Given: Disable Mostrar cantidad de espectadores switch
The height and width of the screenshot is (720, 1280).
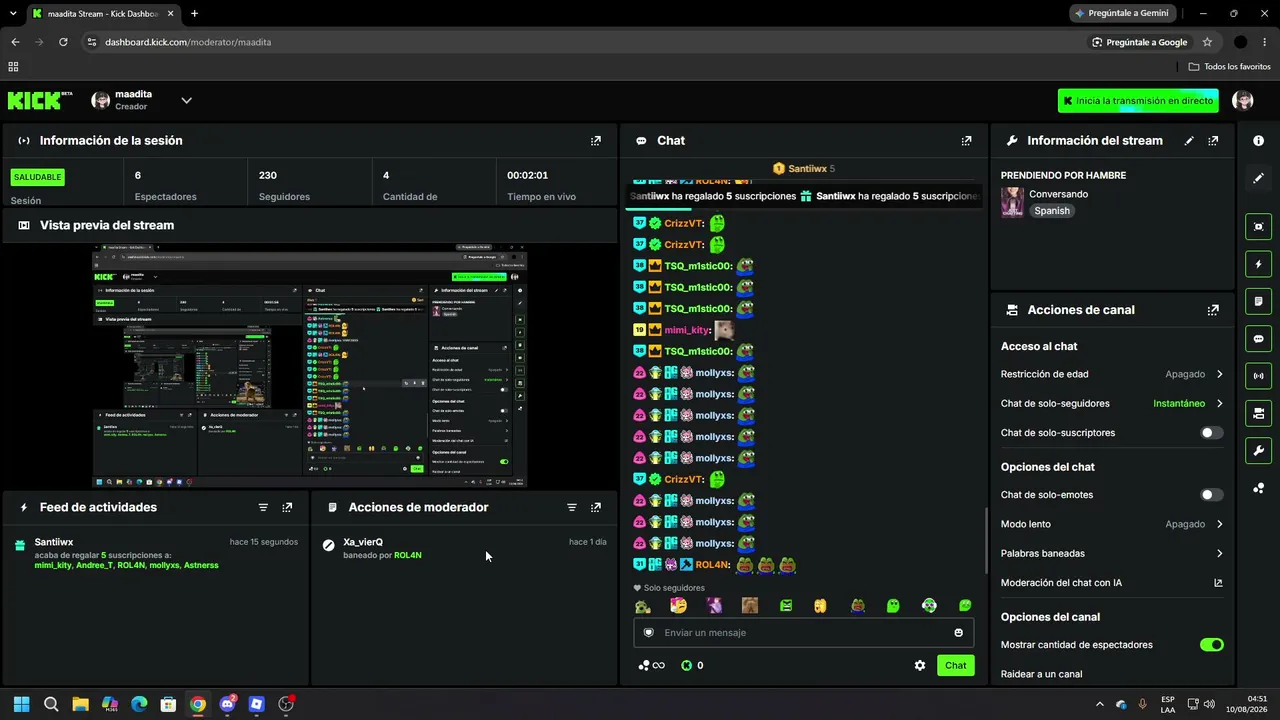Looking at the screenshot, I should click(1211, 645).
